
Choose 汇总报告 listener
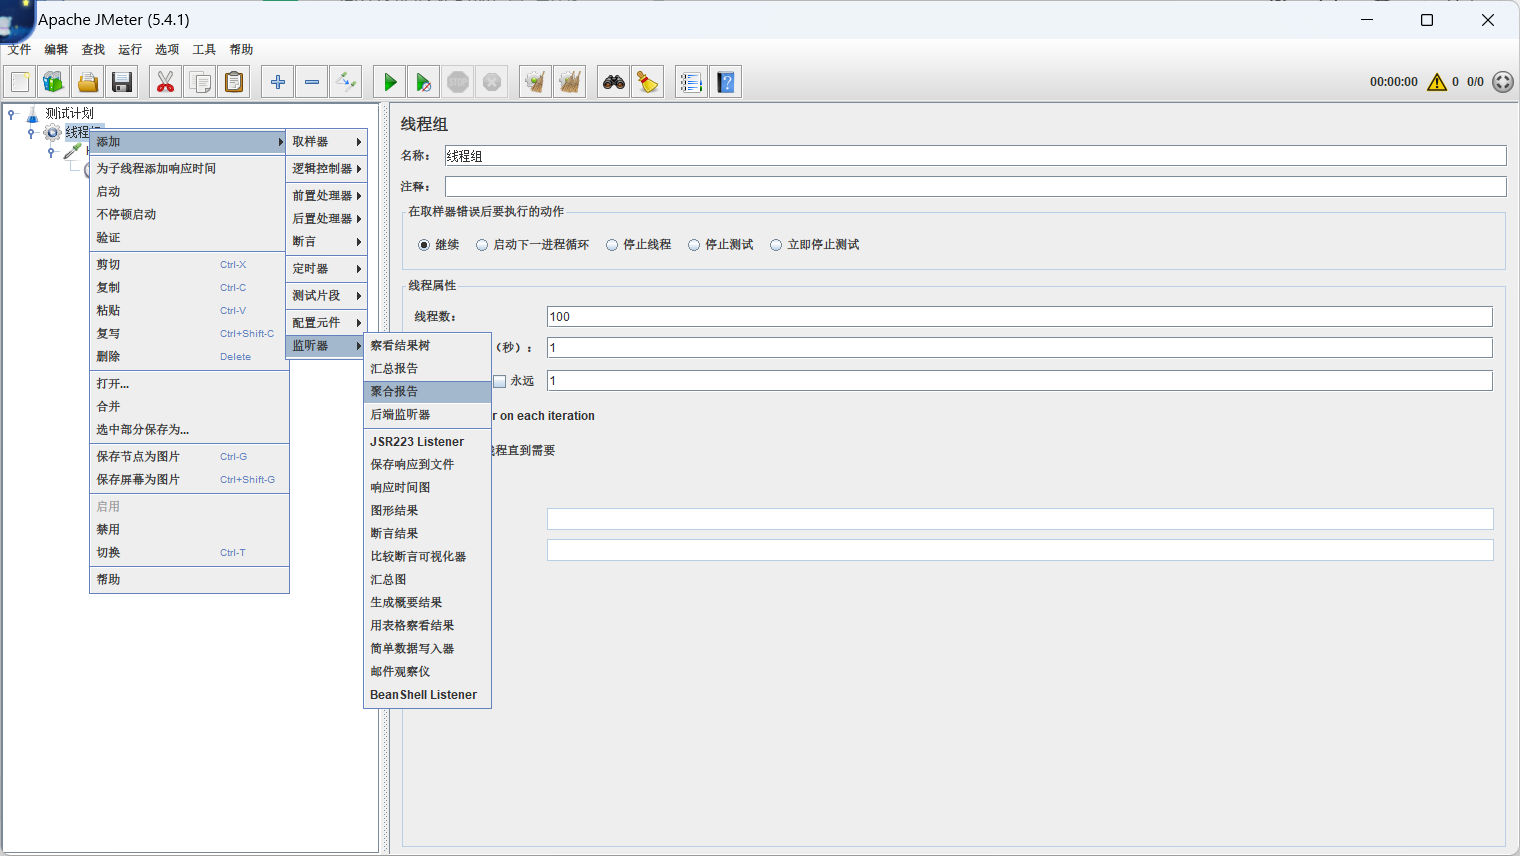pos(427,369)
